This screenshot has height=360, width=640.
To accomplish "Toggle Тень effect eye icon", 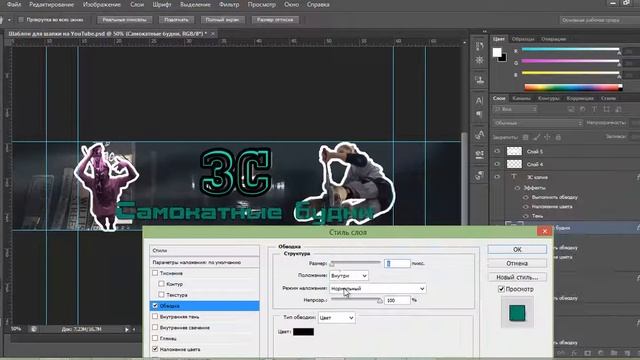I will click(526, 216).
